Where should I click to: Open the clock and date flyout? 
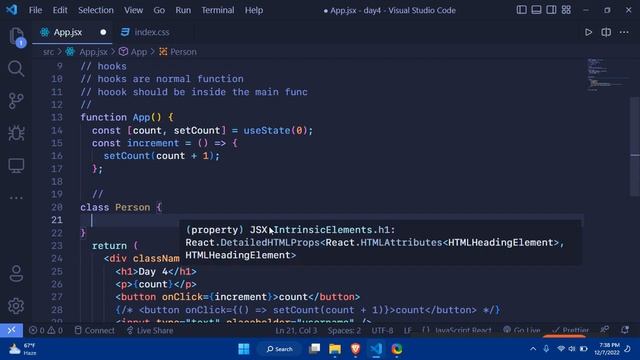point(607,349)
